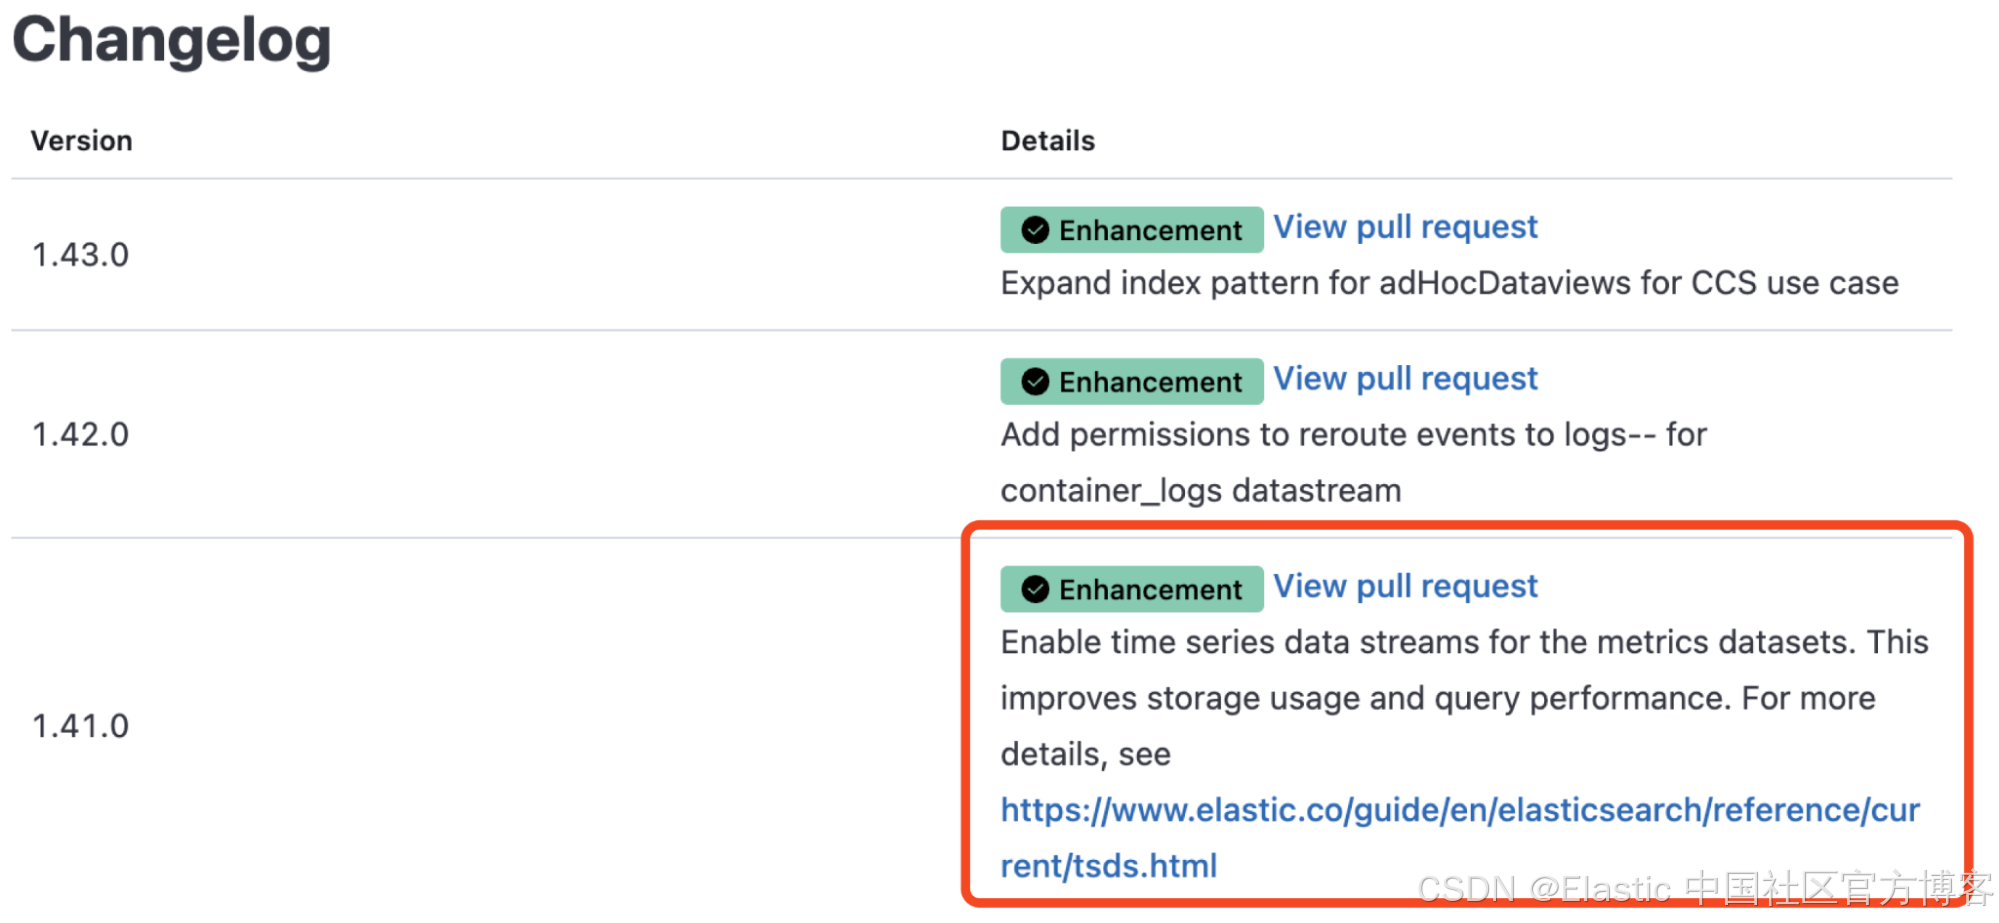The width and height of the screenshot is (1999, 923).
Task: Select version number 1.43.0
Action: [80, 255]
